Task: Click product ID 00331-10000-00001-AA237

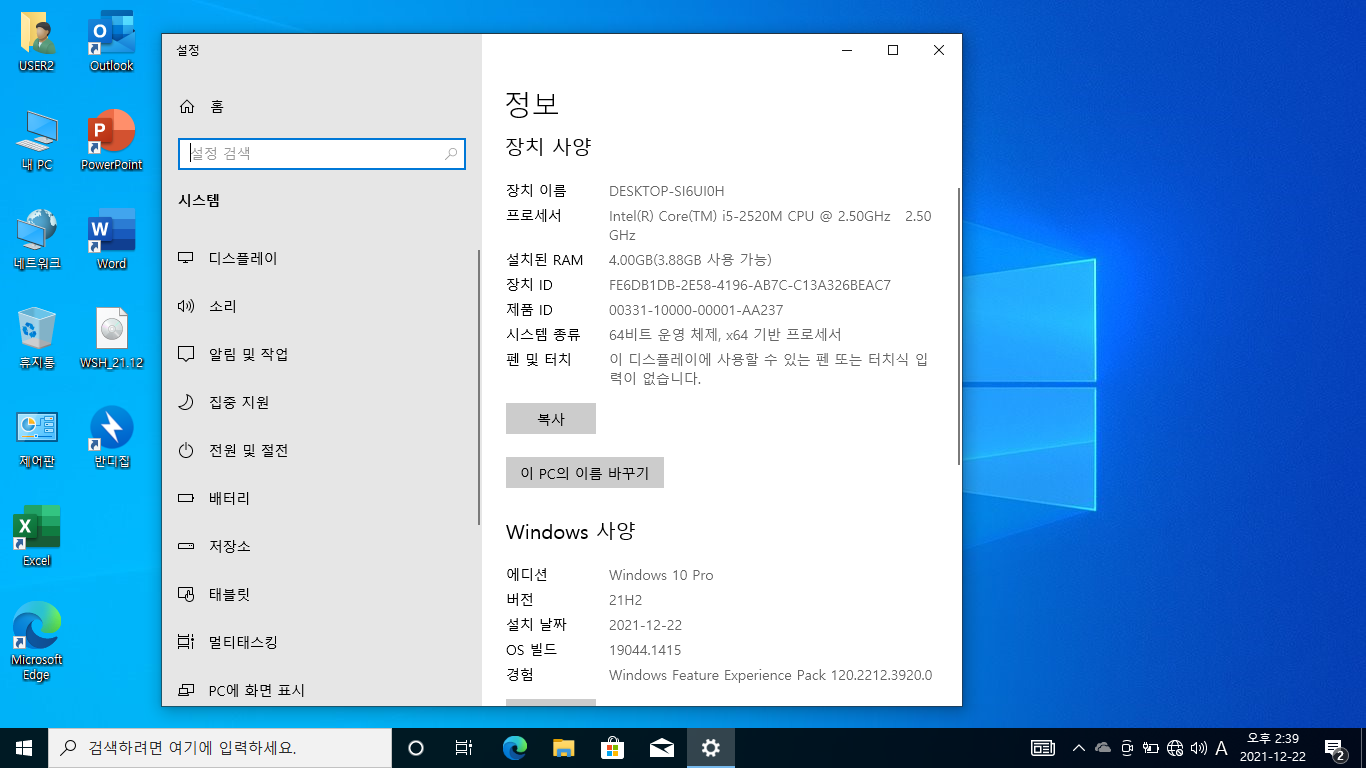Action: click(x=696, y=310)
